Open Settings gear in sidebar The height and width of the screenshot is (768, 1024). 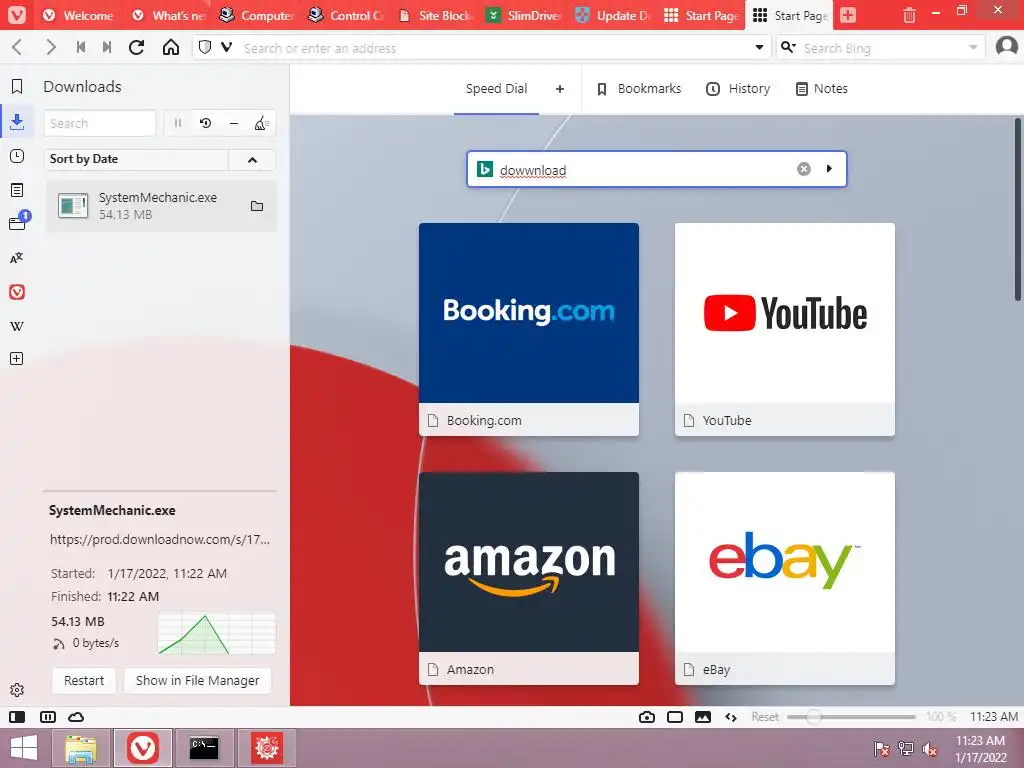point(17,690)
